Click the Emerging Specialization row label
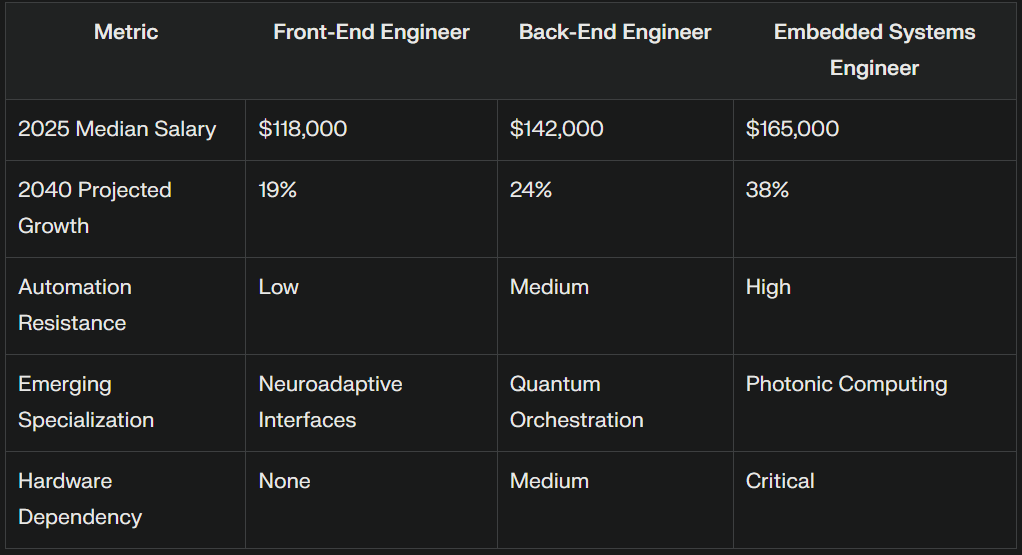 click(86, 402)
